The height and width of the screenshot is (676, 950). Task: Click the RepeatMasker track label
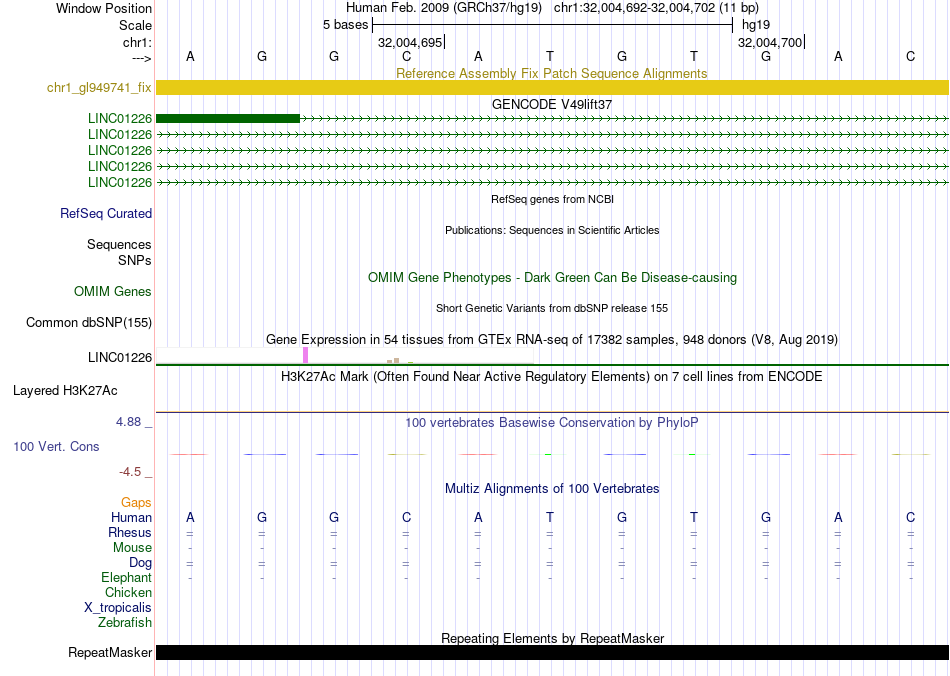click(x=110, y=652)
